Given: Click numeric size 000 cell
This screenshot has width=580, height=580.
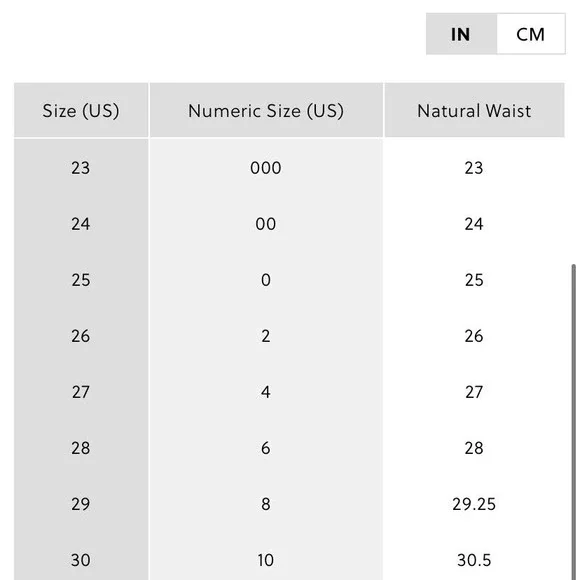Looking at the screenshot, I should (x=266, y=168).
